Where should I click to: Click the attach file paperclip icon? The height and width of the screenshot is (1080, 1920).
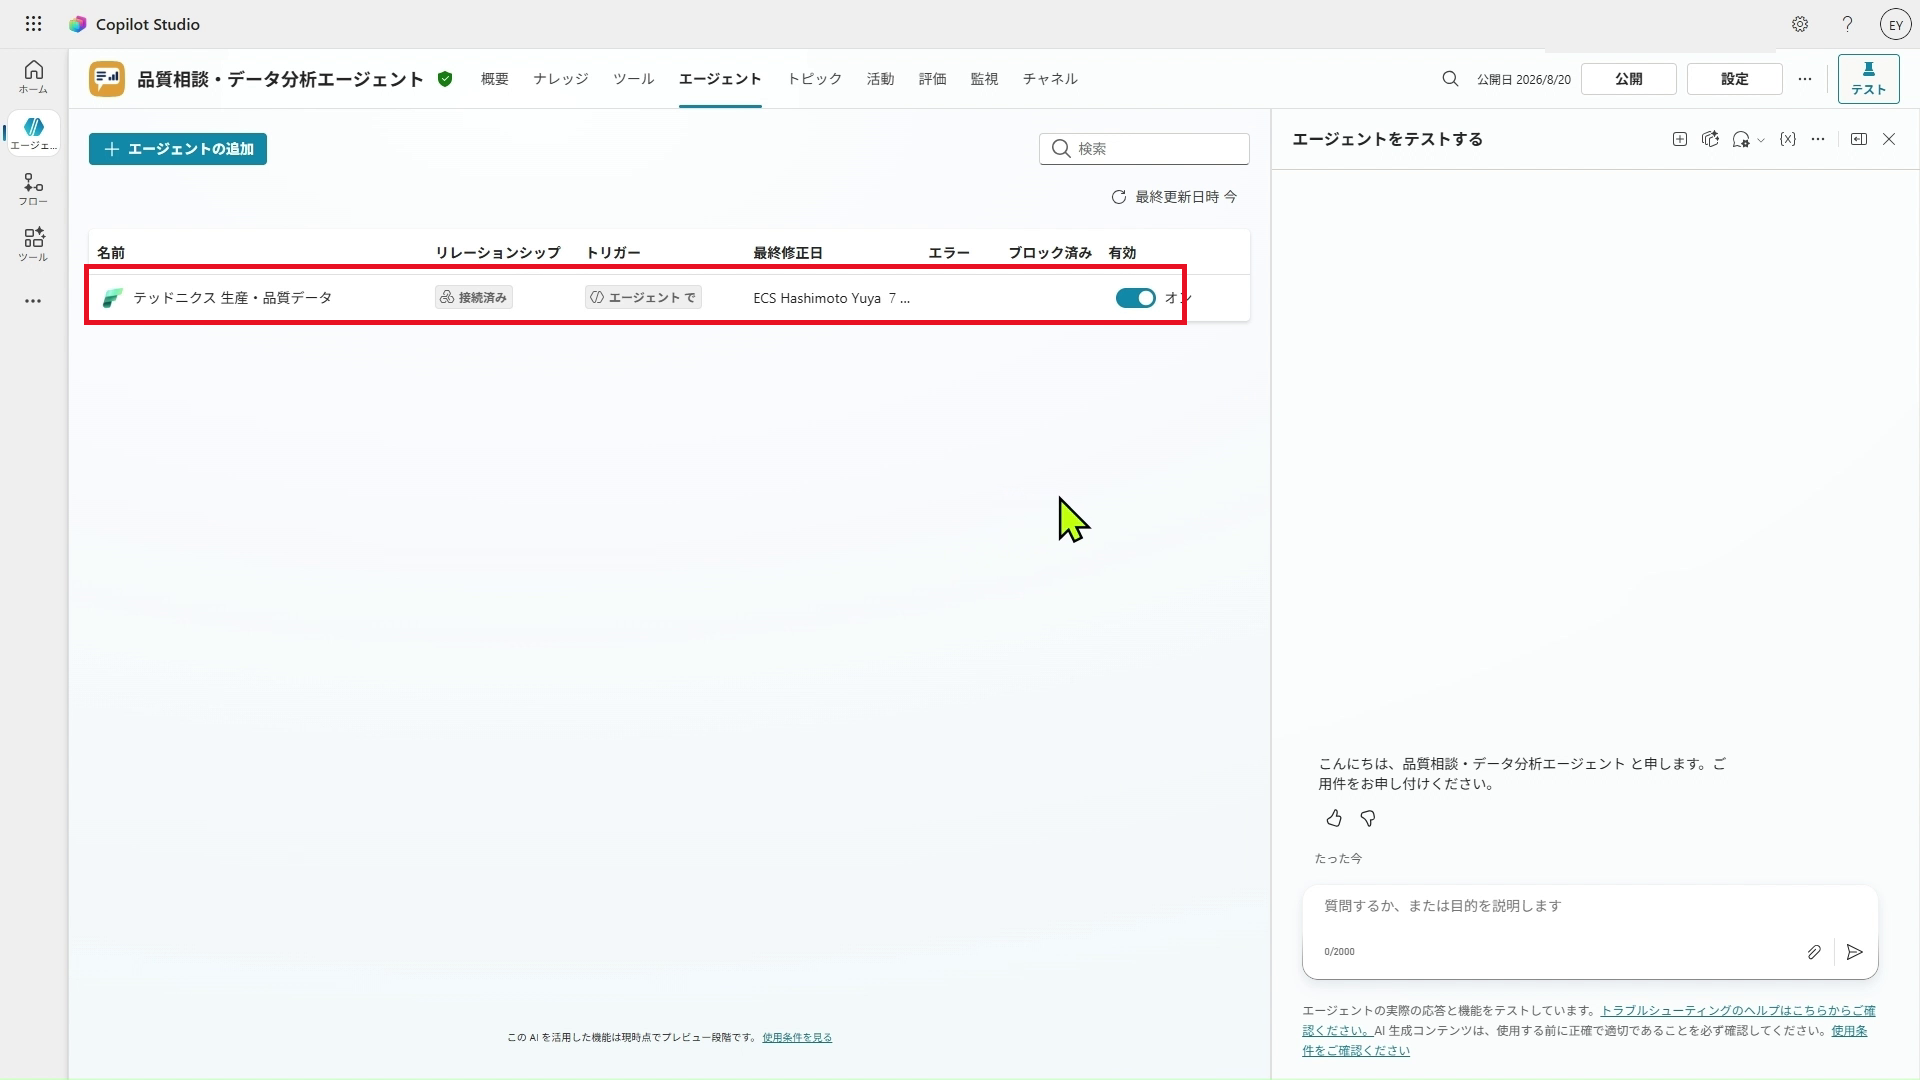click(1814, 952)
